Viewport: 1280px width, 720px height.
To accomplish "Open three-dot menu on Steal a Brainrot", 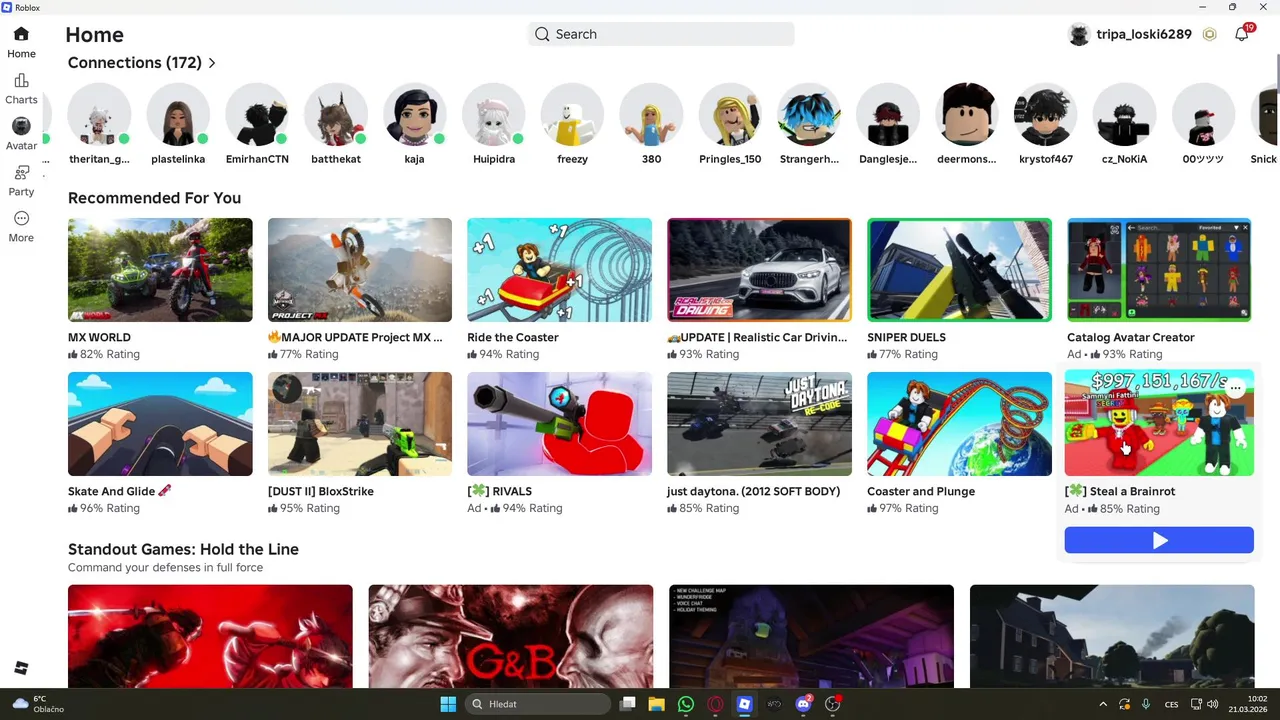I will click(1236, 388).
